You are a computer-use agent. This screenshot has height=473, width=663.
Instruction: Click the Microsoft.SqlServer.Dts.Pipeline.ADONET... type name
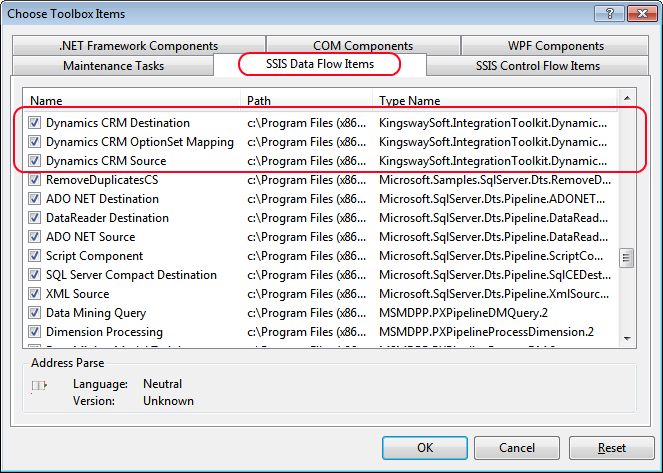tap(492, 199)
